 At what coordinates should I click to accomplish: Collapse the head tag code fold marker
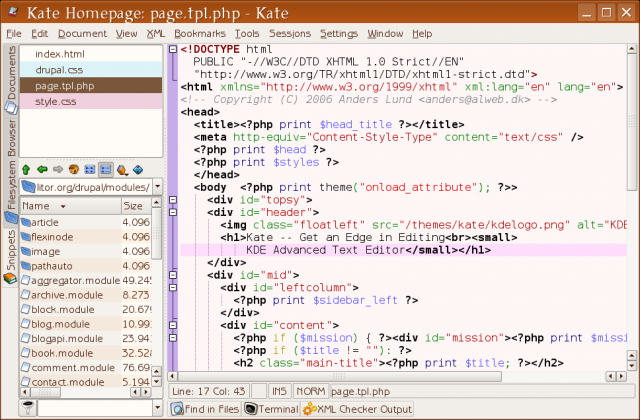173,112
